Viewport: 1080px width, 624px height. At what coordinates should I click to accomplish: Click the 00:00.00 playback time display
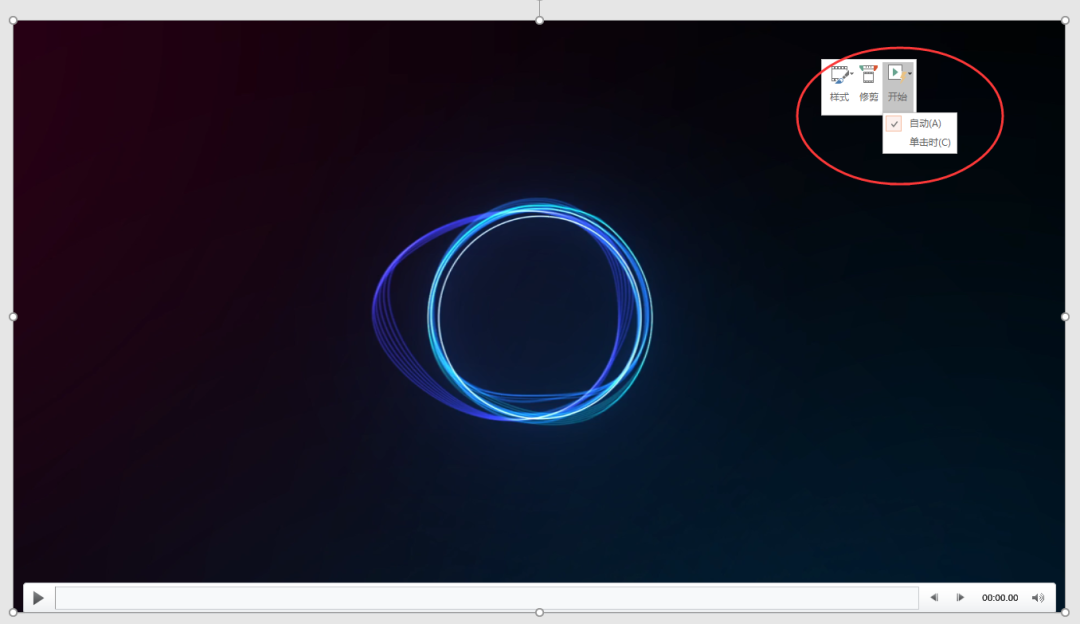[999, 598]
